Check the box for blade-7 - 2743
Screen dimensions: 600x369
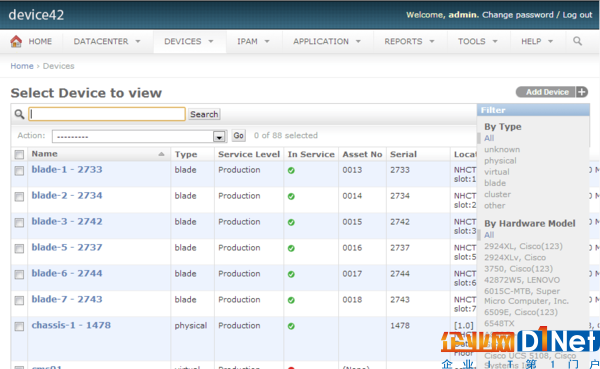tap(19, 300)
